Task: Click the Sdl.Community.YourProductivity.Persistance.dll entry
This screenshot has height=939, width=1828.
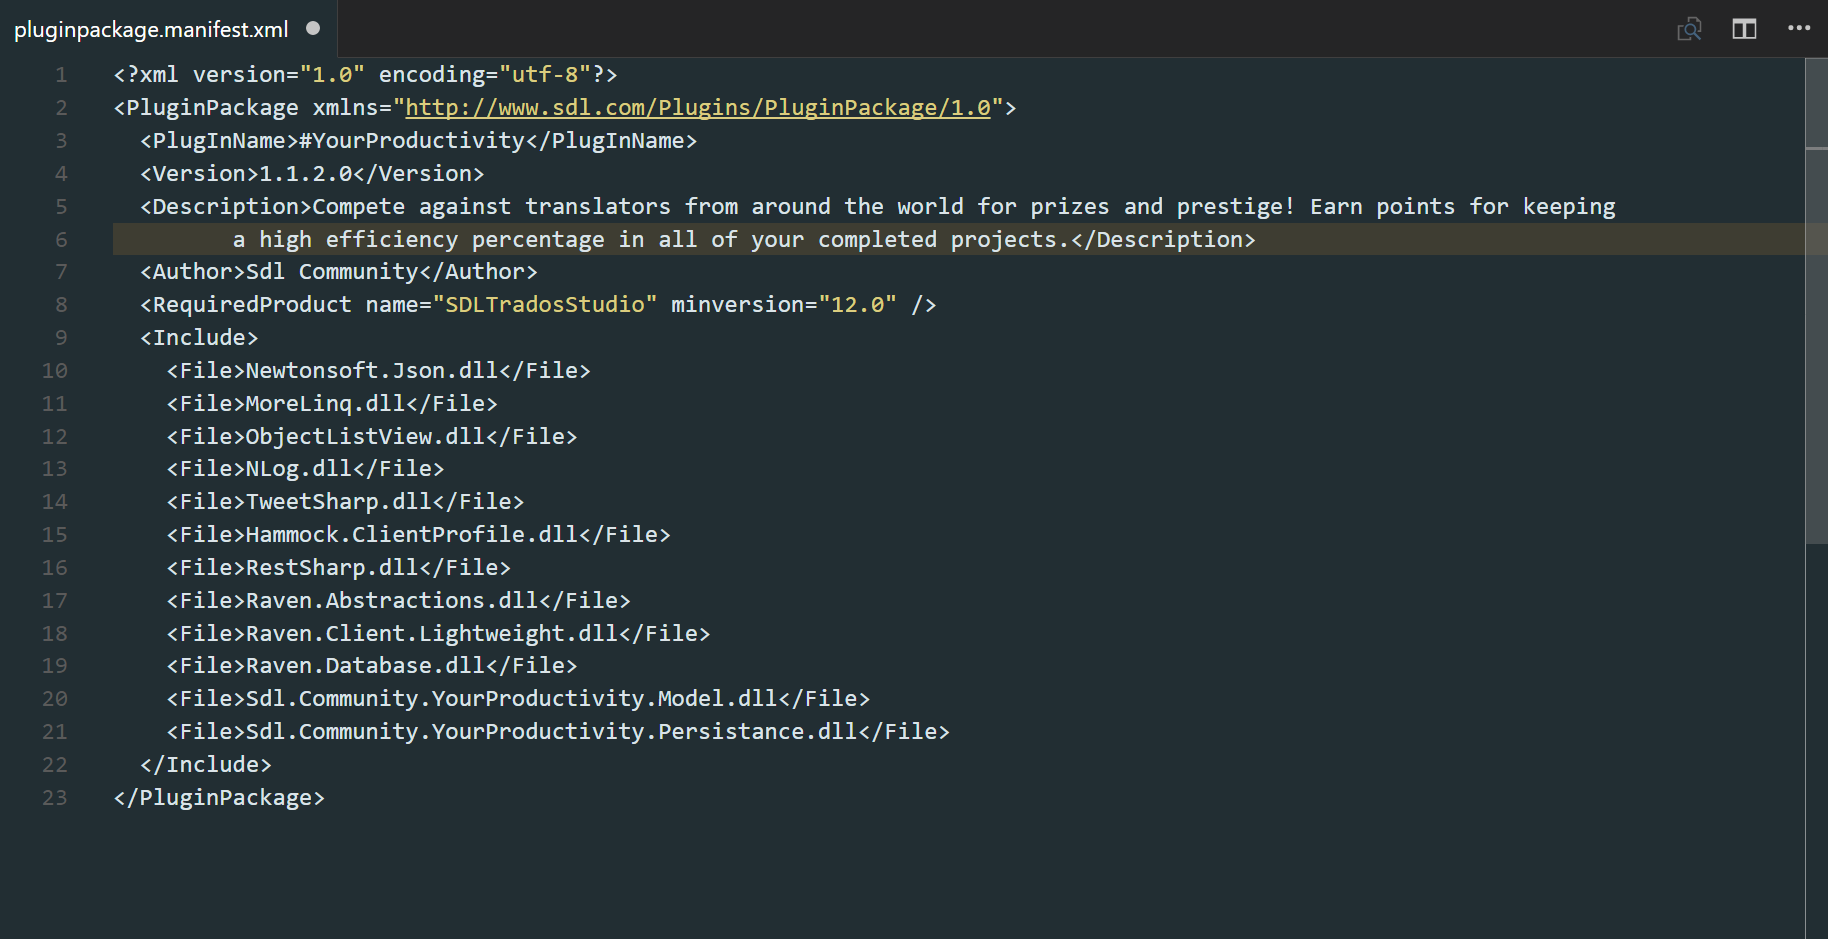Action: pyautogui.click(x=558, y=732)
